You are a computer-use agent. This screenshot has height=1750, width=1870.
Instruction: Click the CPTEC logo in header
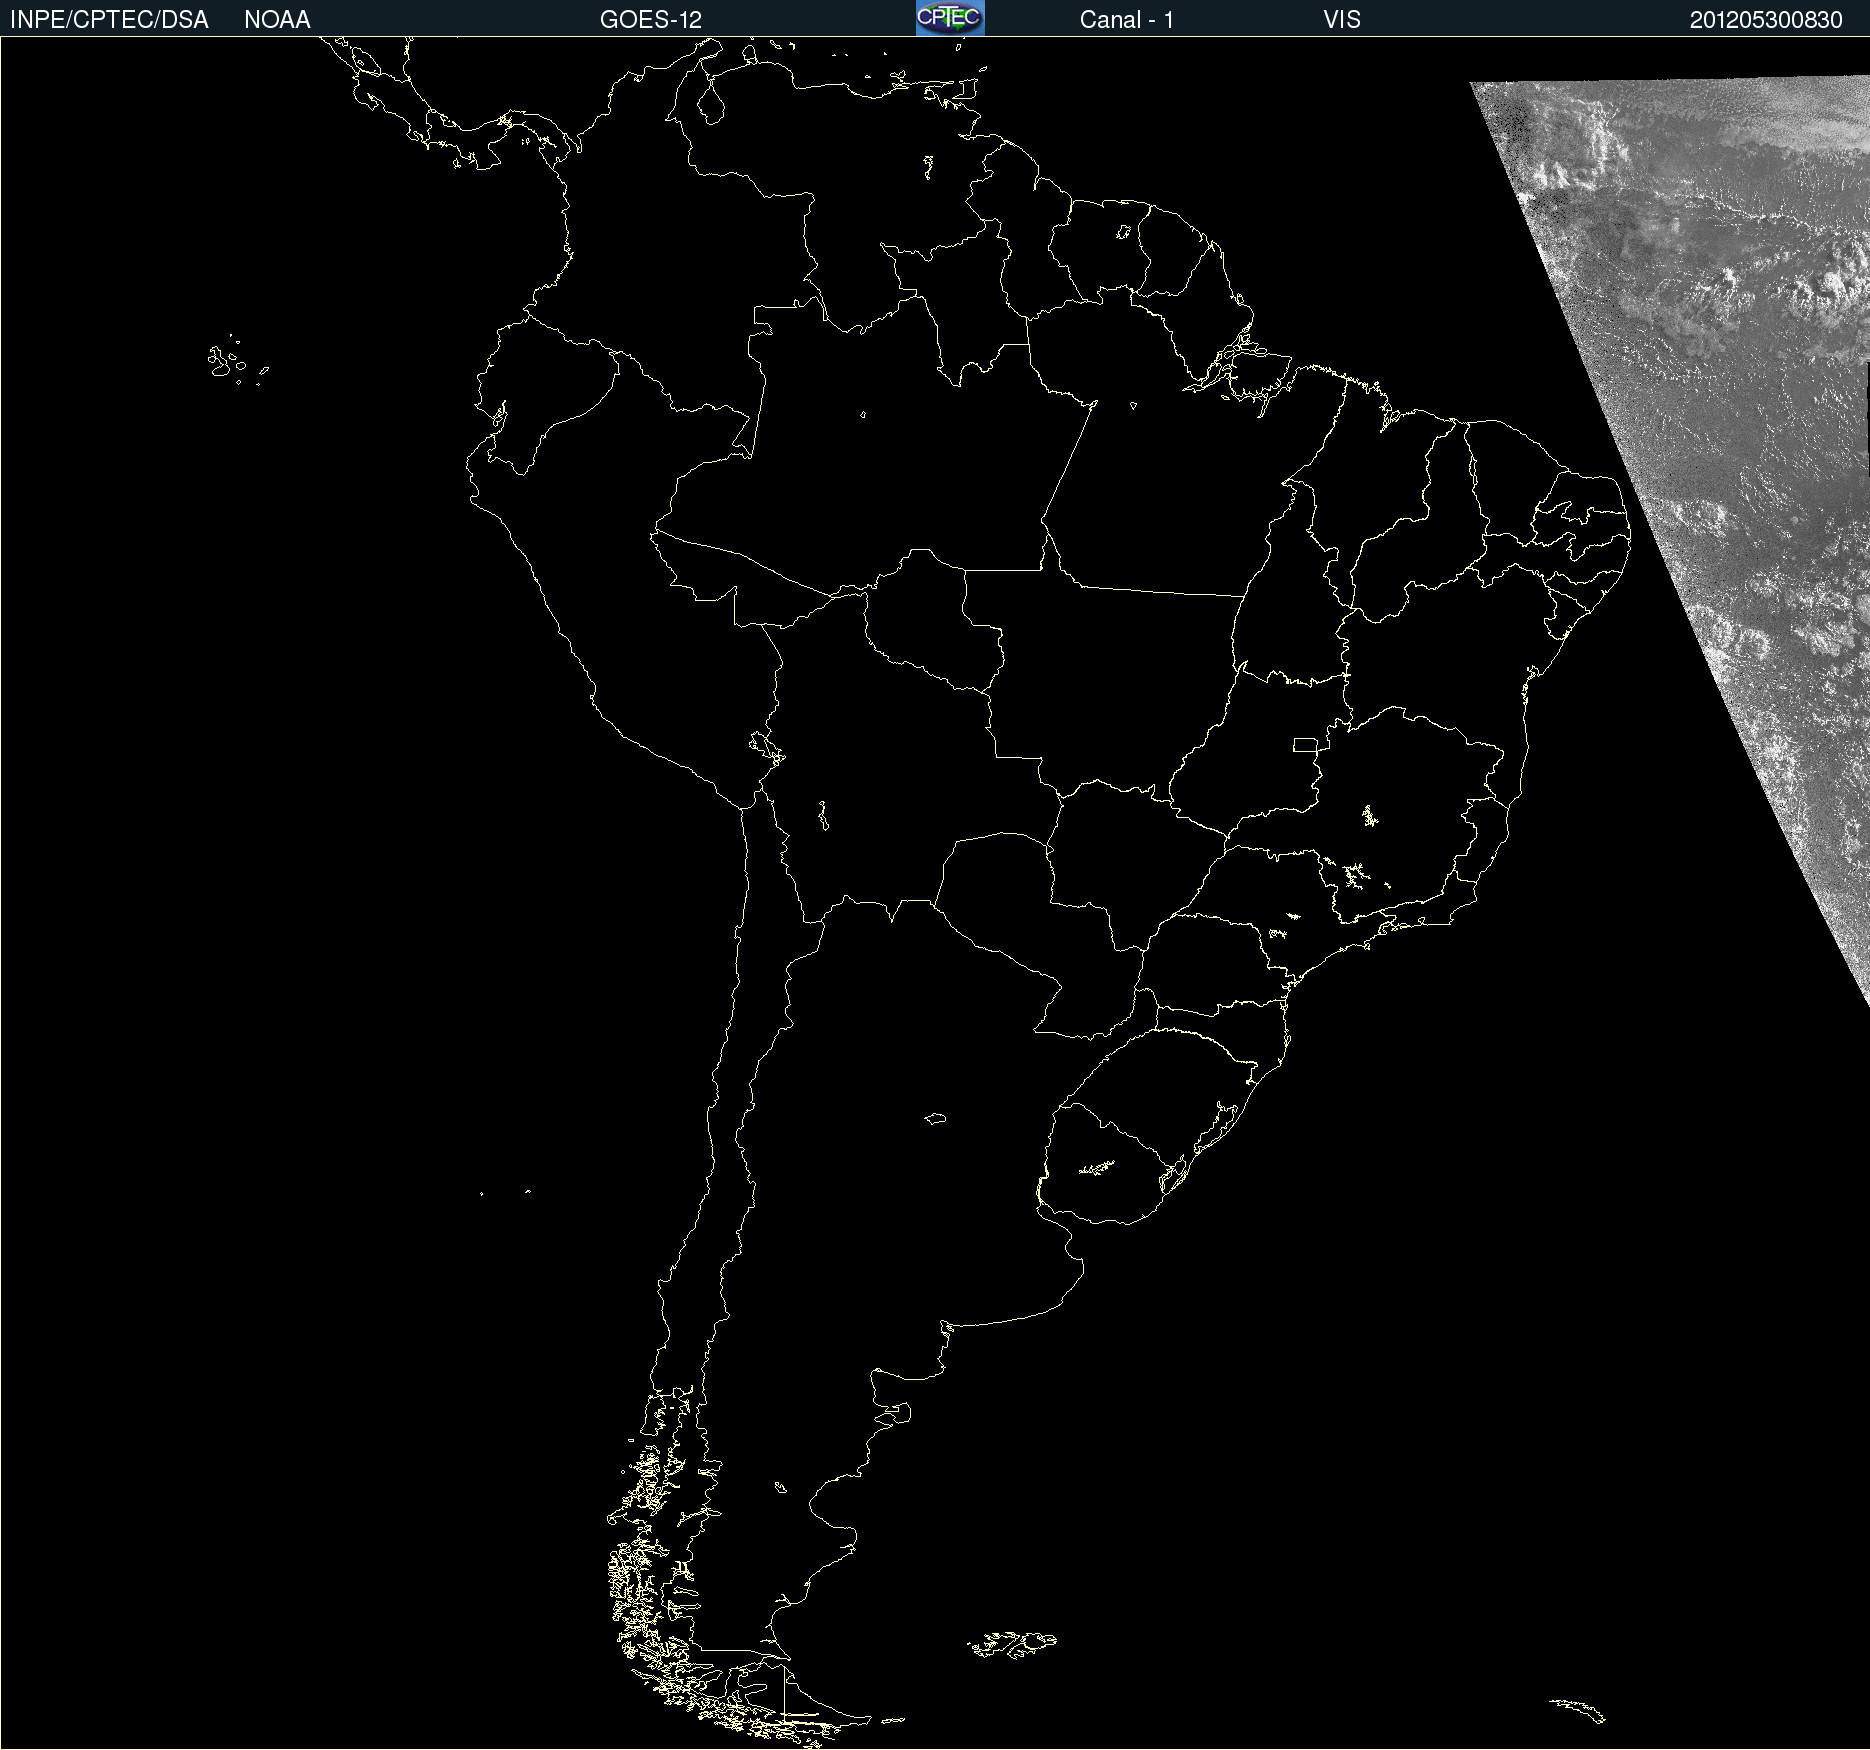[950, 18]
